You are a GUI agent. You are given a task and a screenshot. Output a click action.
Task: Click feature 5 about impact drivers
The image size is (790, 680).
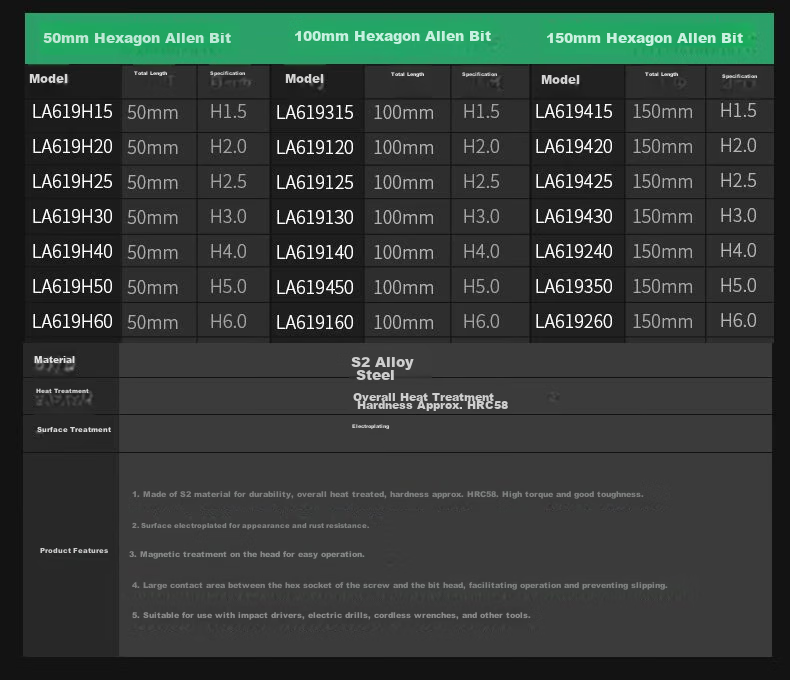(331, 615)
